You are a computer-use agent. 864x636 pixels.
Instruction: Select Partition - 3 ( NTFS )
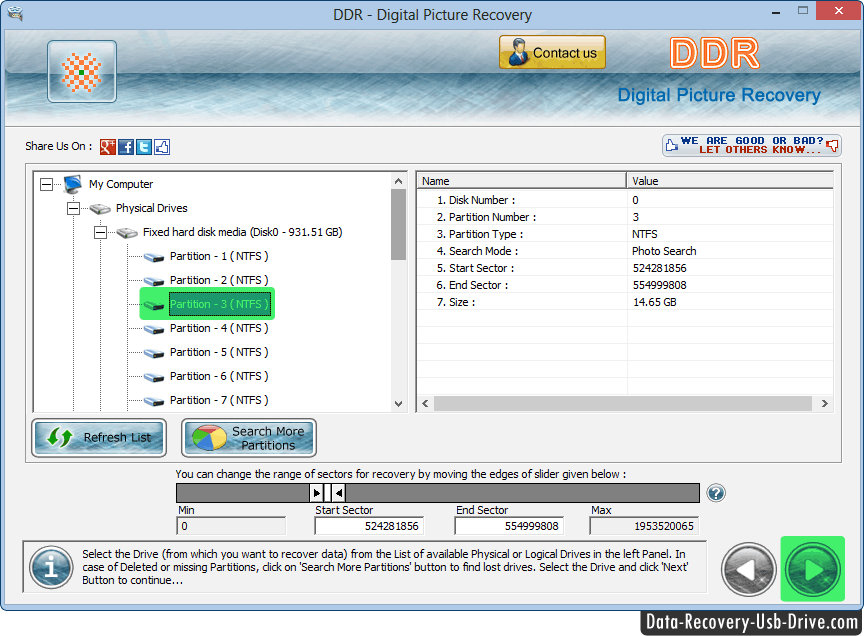[x=220, y=304]
